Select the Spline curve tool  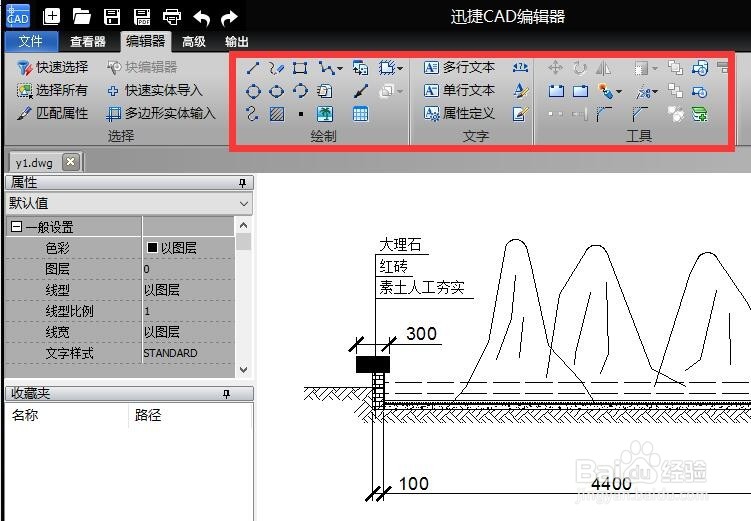pos(252,114)
